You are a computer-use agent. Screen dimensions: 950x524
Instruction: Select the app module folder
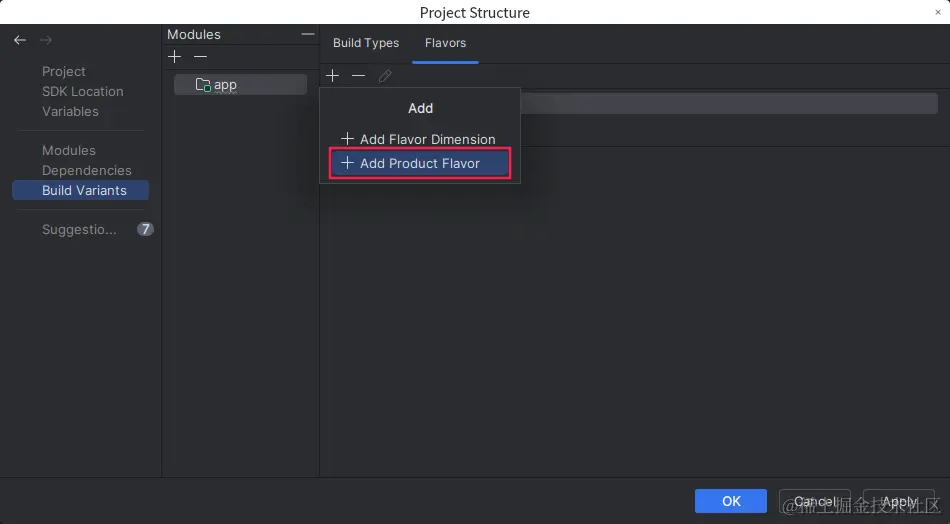click(241, 85)
